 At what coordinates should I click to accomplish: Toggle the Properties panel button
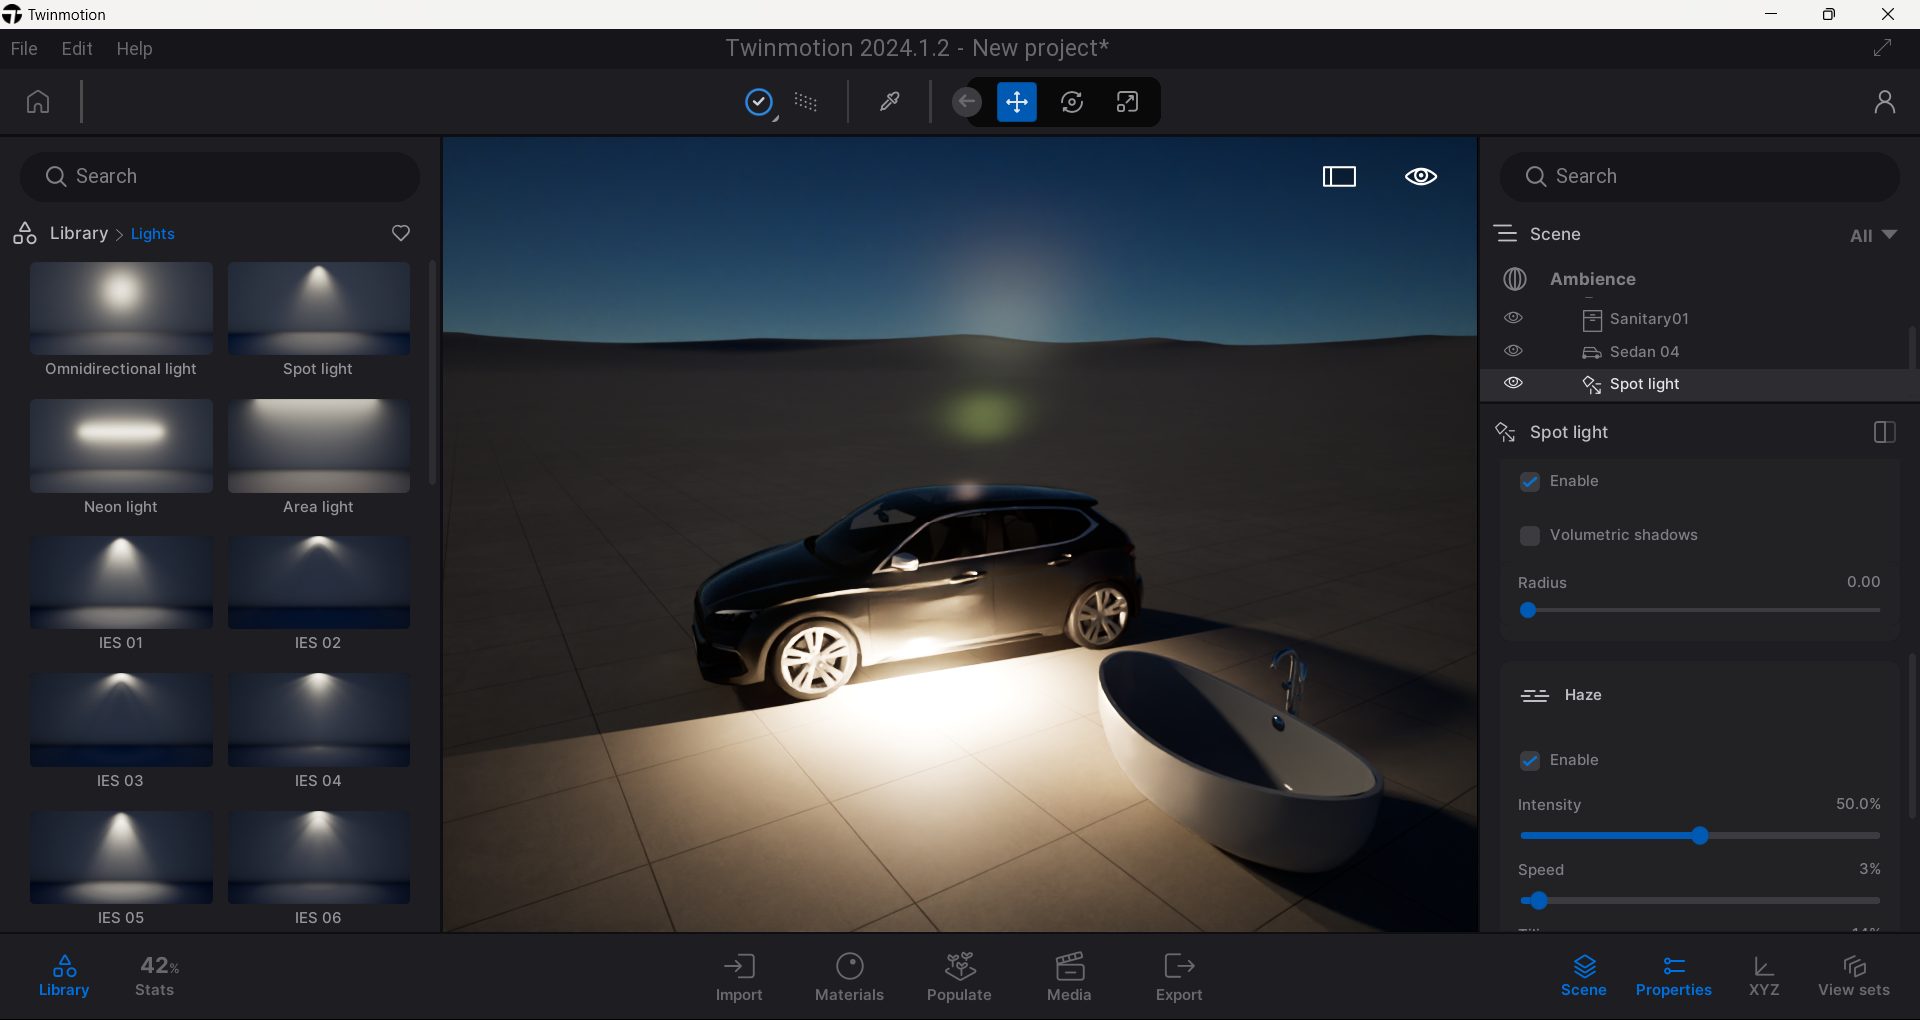(1674, 976)
